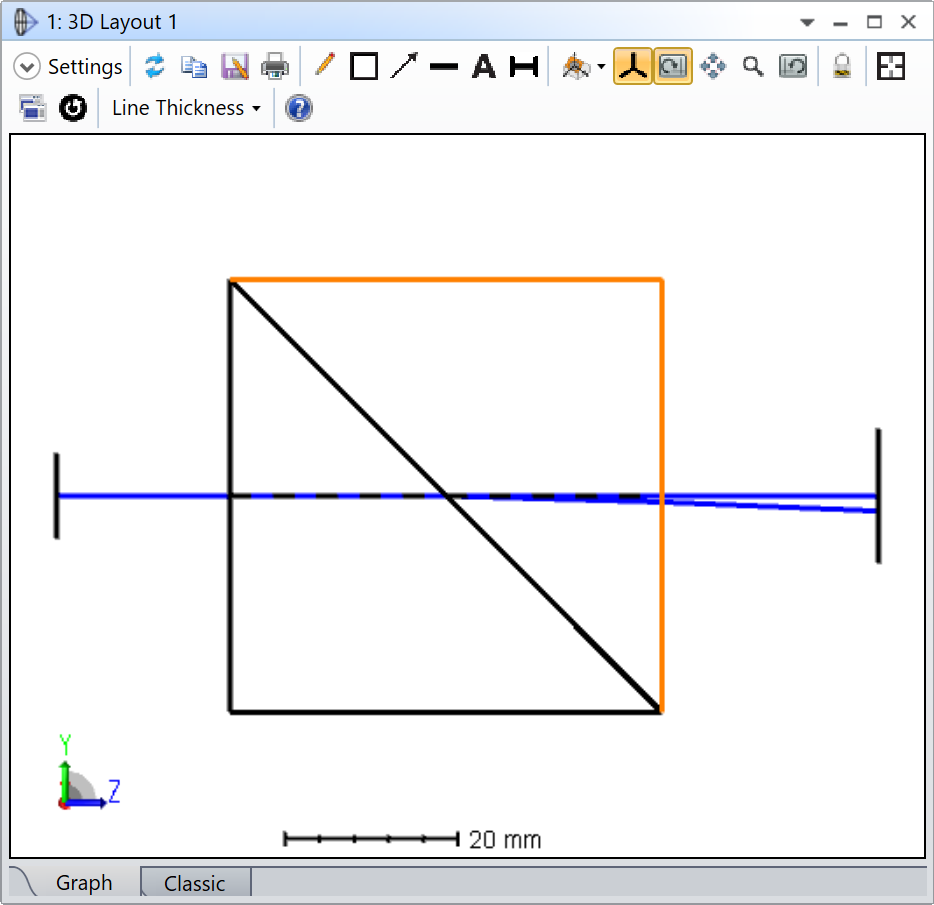Viewport: 934px width, 905px height.
Task: Toggle the highlighted rotate view button
Action: [673, 67]
